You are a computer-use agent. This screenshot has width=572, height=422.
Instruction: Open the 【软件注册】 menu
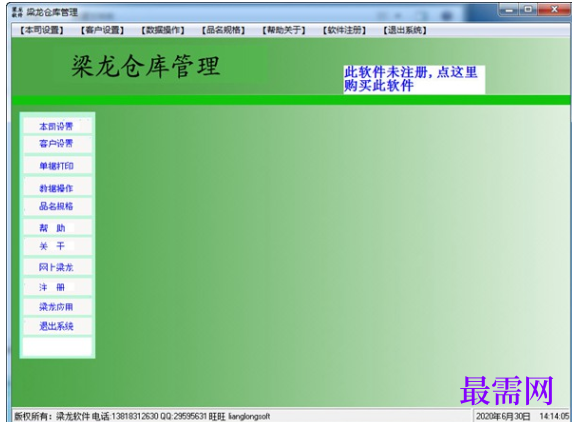[344, 30]
